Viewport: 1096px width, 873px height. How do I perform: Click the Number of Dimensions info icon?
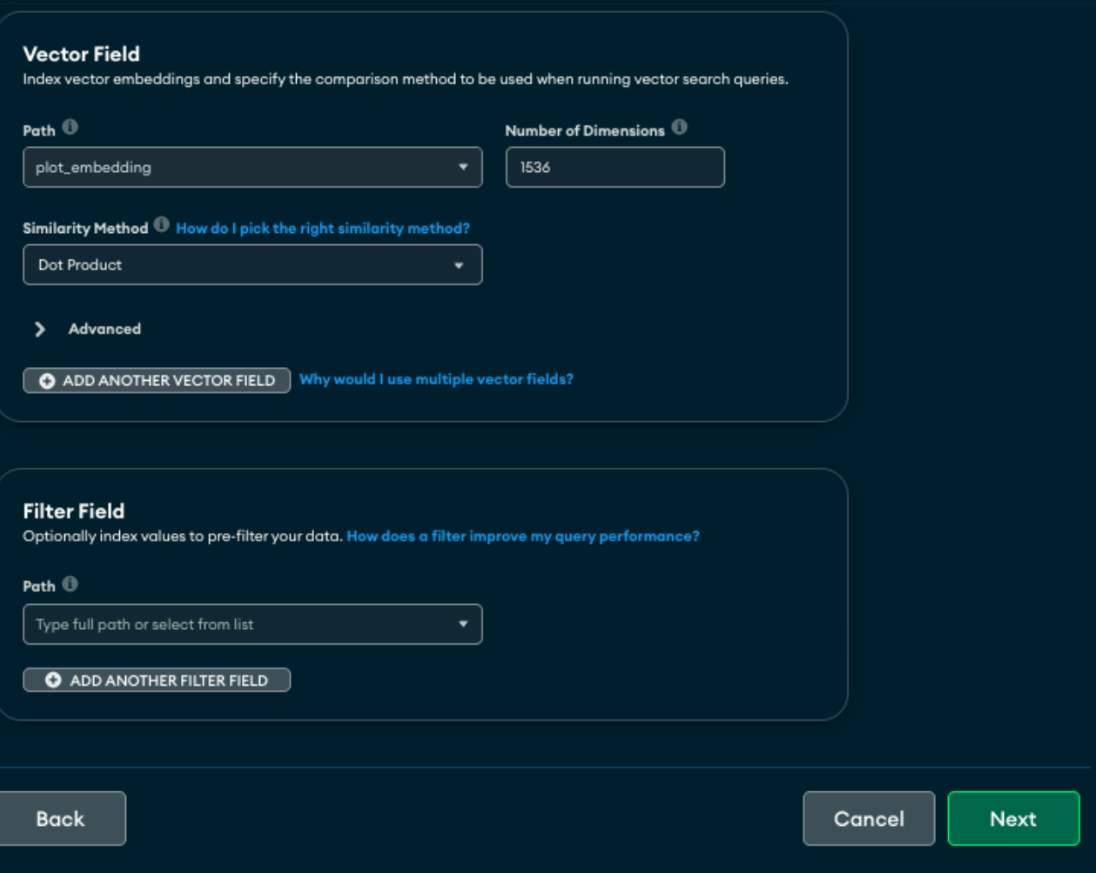coord(677,130)
